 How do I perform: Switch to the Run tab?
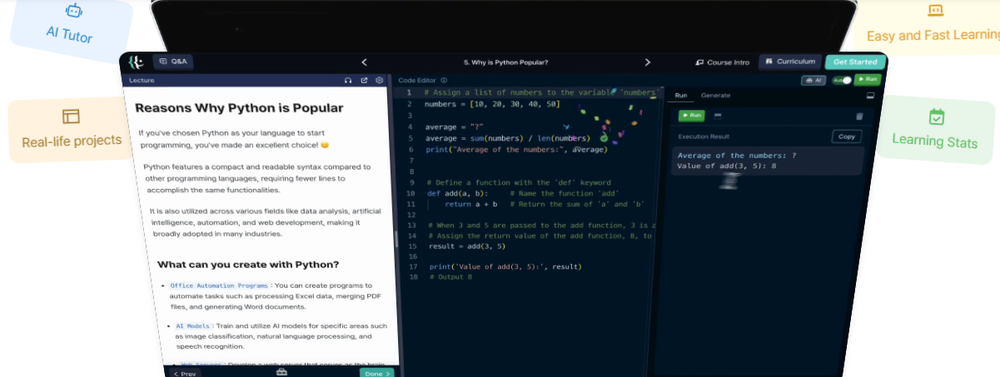pos(681,95)
